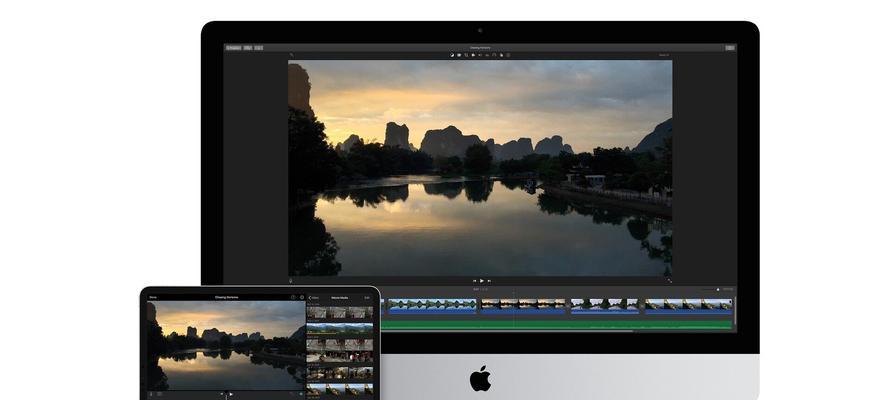Click Reset All above the viewer
The height and width of the screenshot is (400, 889).
pyautogui.click(x=663, y=55)
